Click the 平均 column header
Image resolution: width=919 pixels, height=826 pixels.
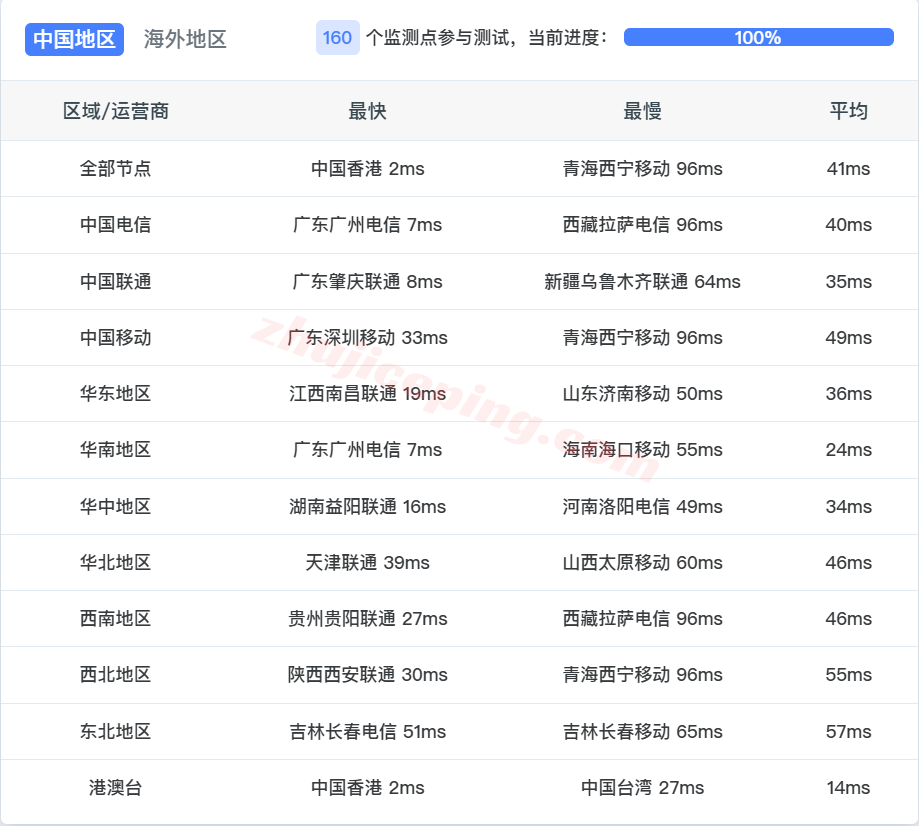click(848, 111)
